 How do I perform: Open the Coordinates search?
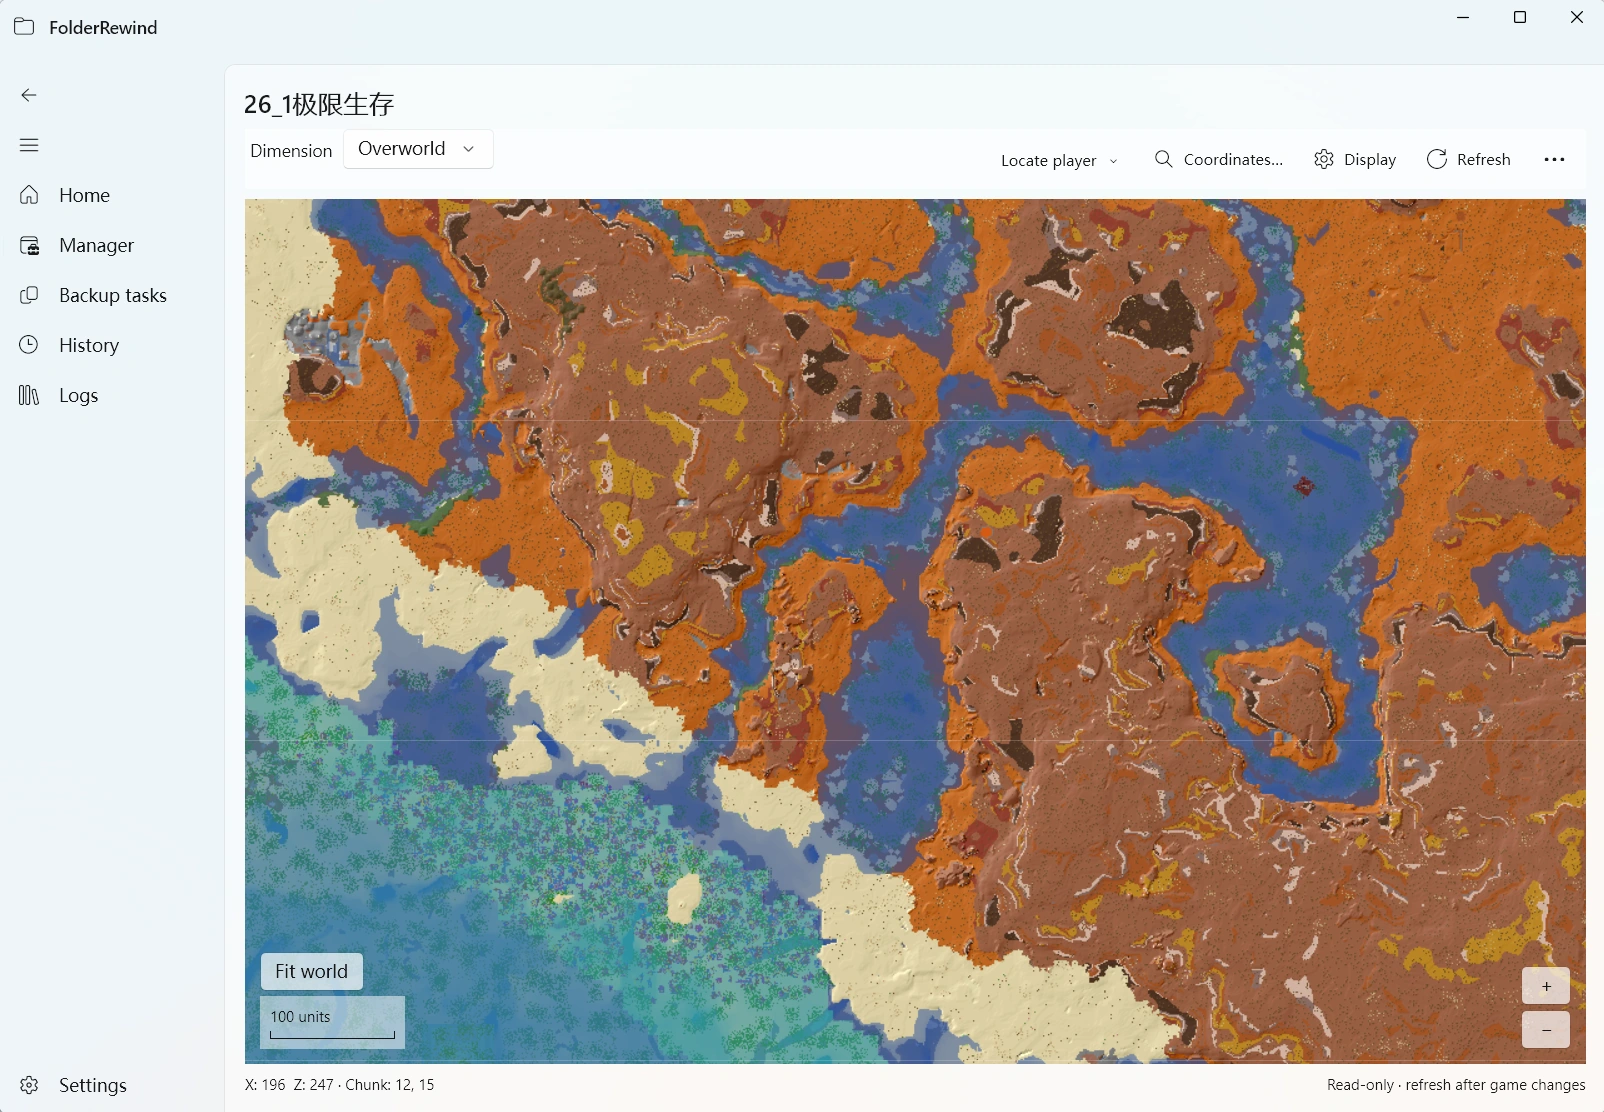pyautogui.click(x=1218, y=159)
